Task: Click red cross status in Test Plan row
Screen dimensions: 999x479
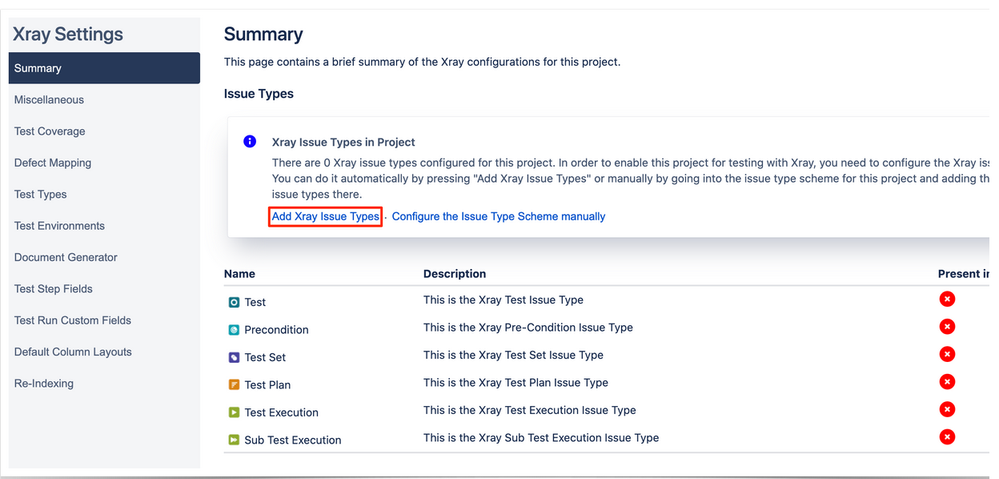Action: [x=947, y=382]
